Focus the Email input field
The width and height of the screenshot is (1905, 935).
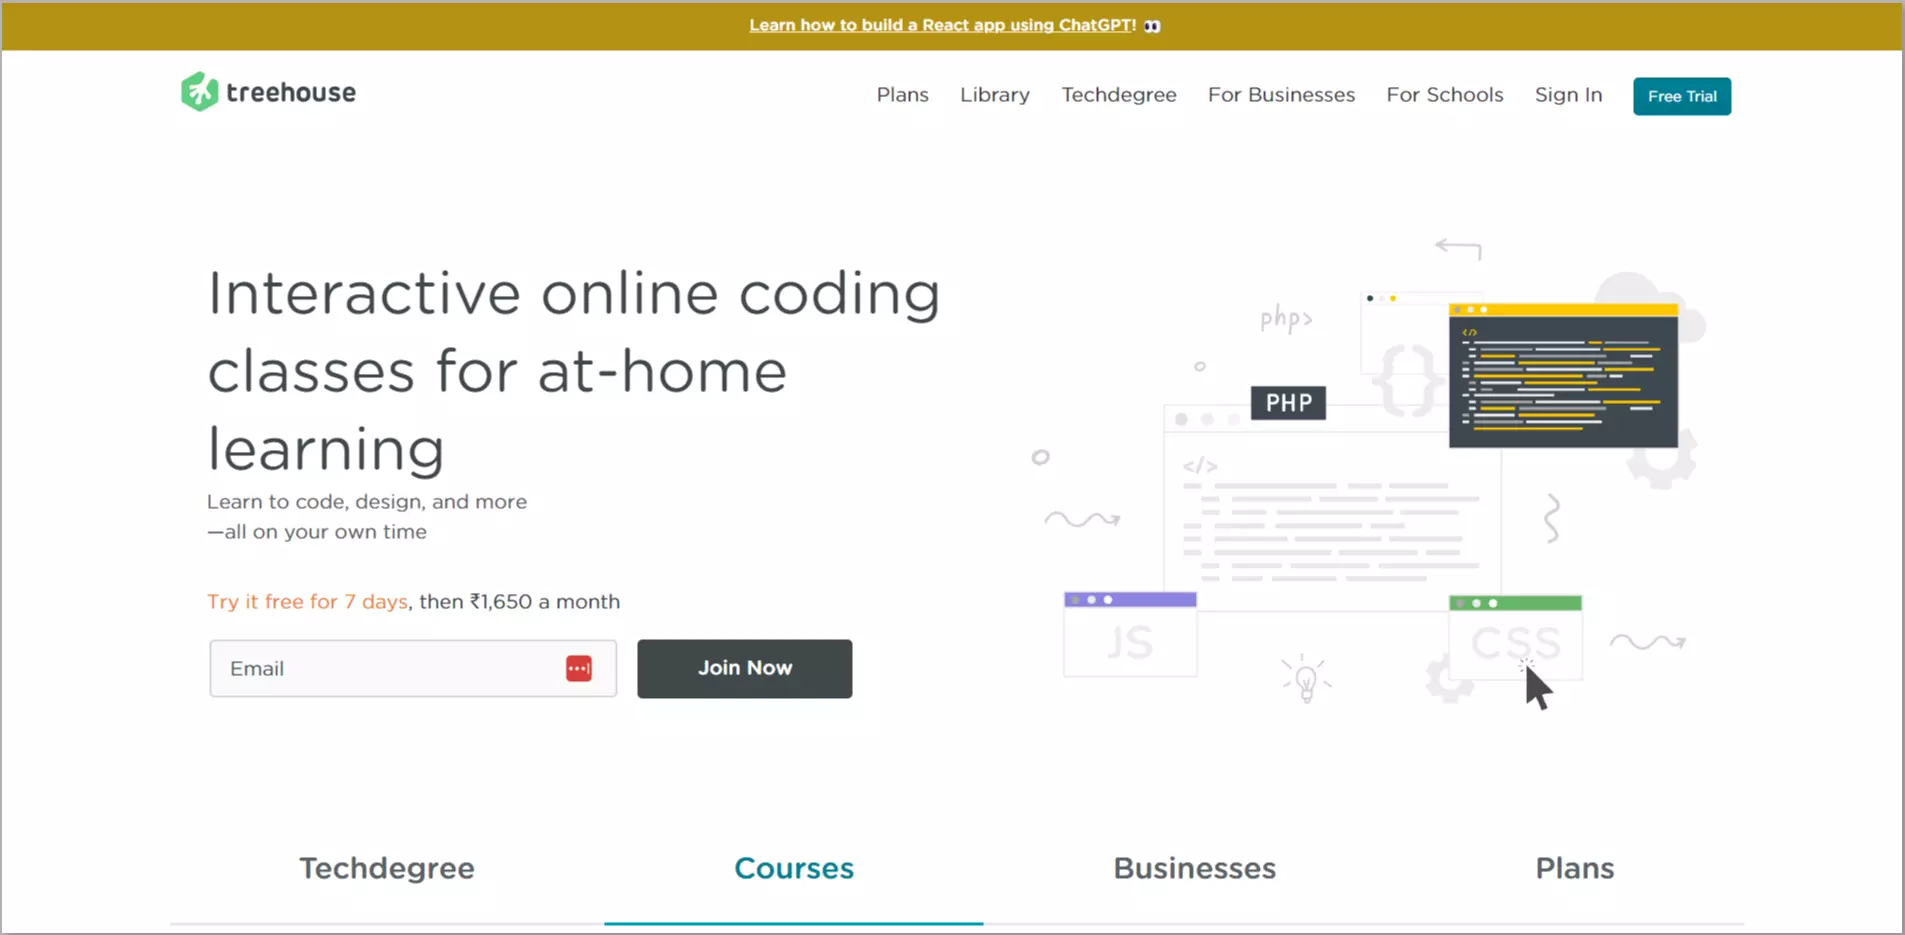pos(413,668)
